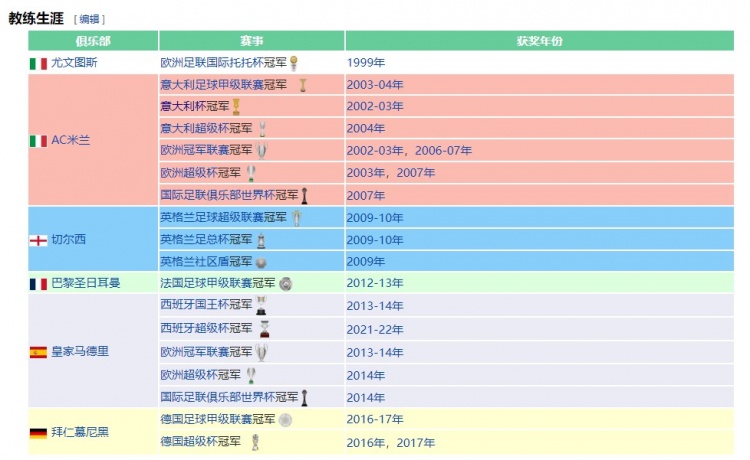
Task: Open the 德国超级杯冠军 link
Action: [200, 441]
